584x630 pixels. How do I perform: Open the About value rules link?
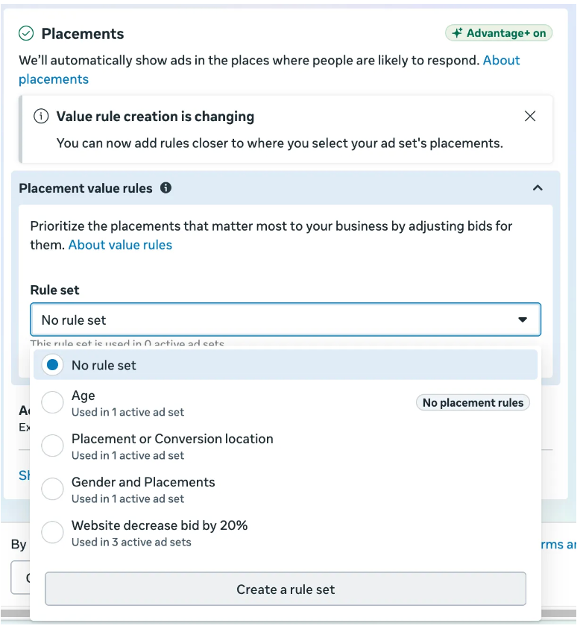120,245
